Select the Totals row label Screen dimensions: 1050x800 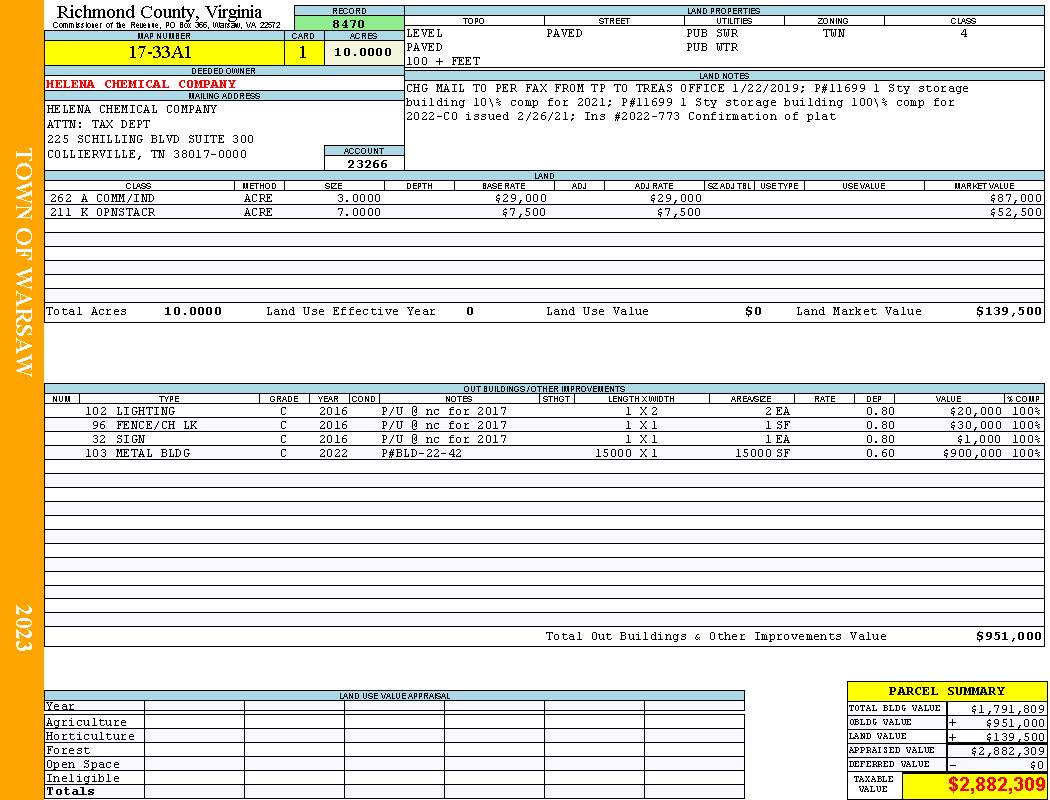point(70,791)
